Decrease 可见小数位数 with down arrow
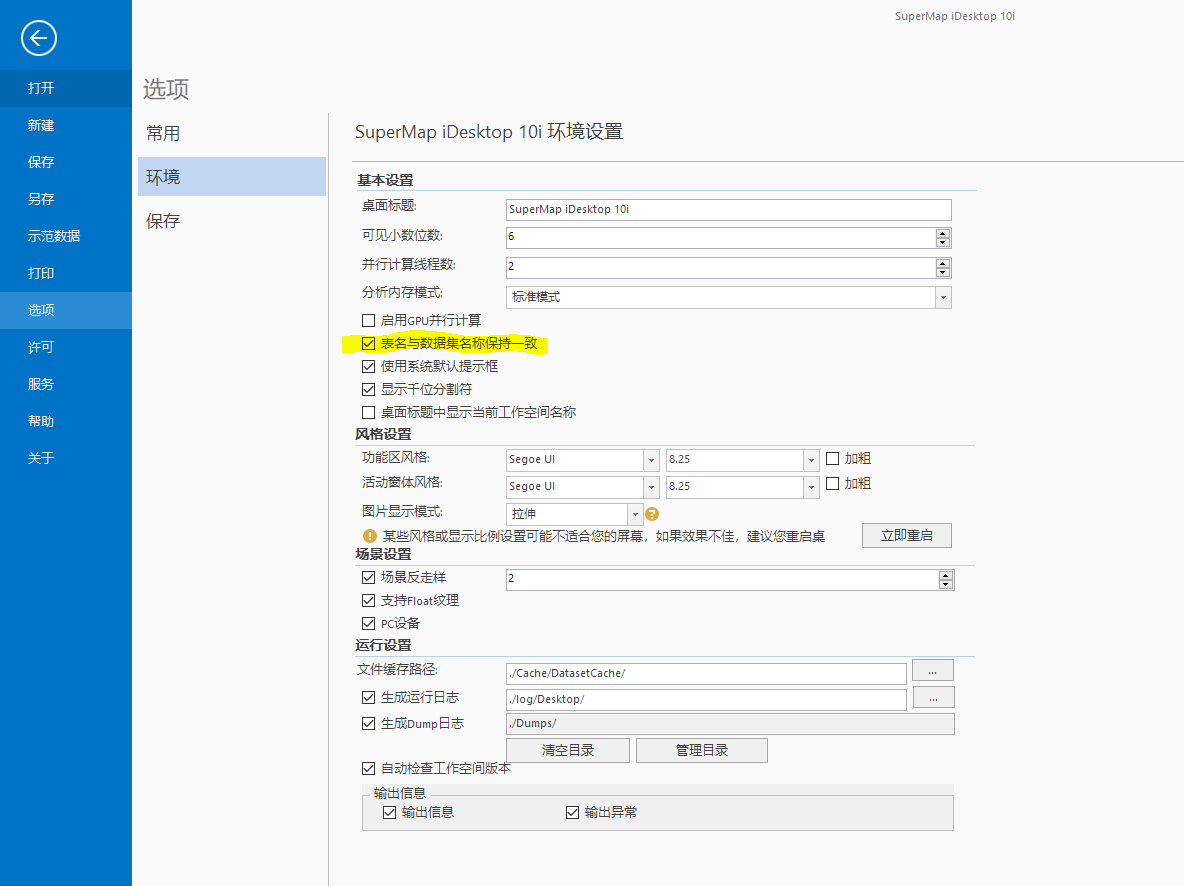Viewport: 1184px width, 886px height. (x=942, y=242)
